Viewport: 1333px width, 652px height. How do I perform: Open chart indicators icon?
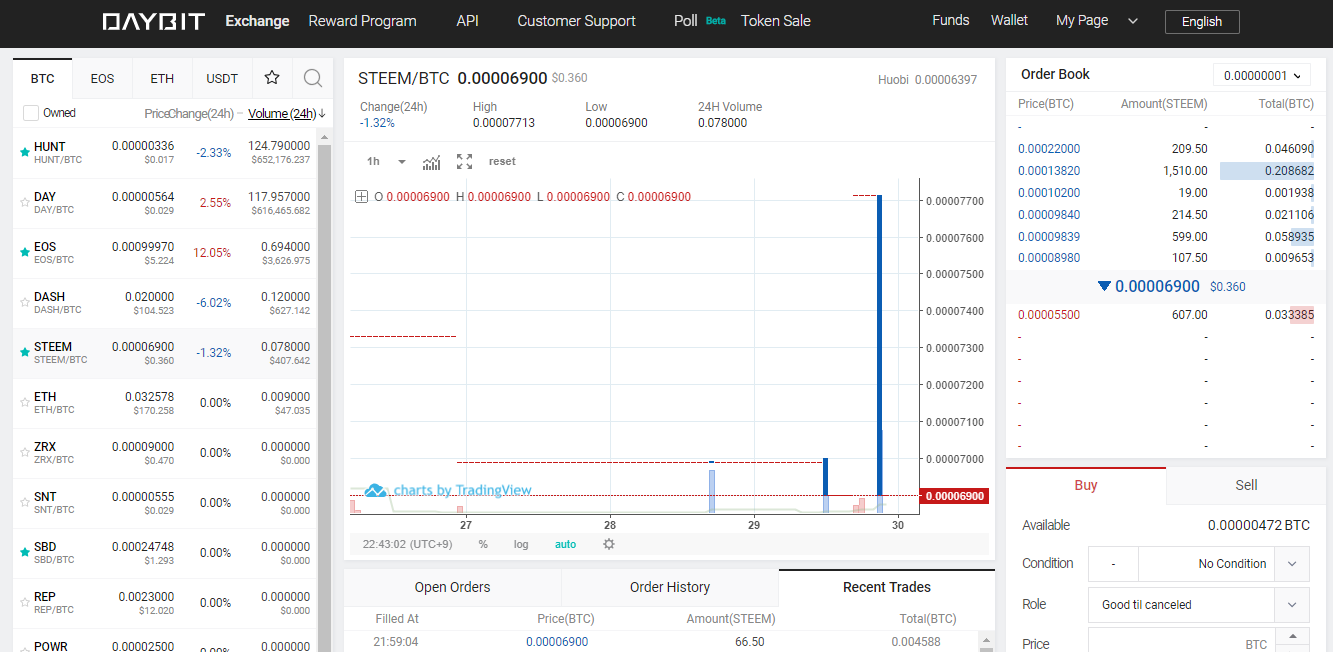point(431,161)
